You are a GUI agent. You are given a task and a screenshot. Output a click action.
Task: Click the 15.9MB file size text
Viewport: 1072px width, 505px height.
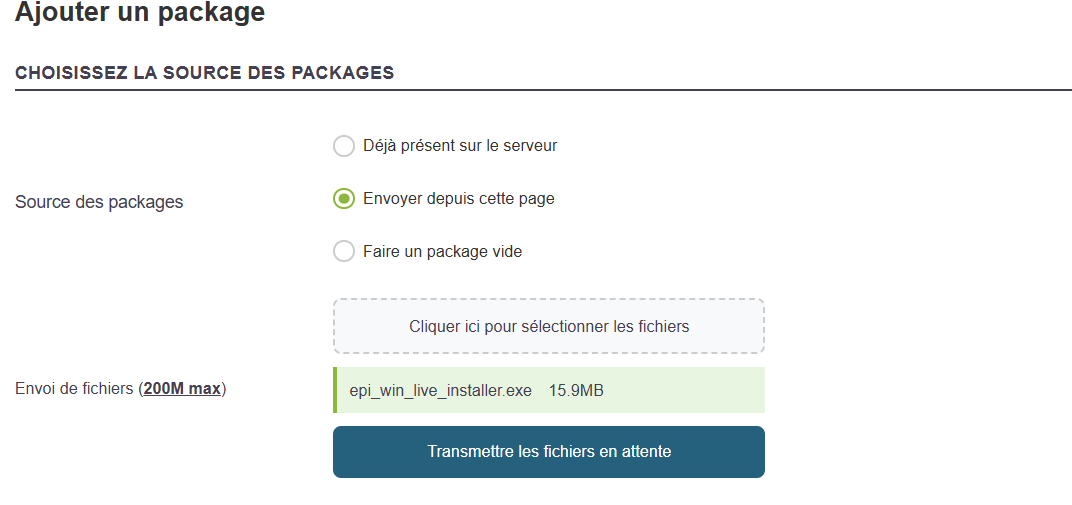tap(576, 390)
